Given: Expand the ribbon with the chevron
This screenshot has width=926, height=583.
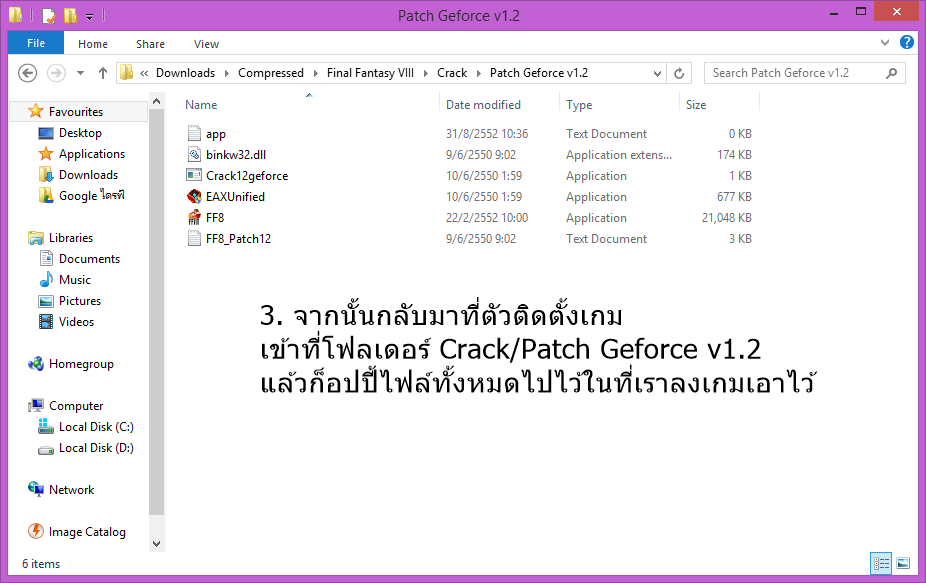Looking at the screenshot, I should tap(884, 43).
